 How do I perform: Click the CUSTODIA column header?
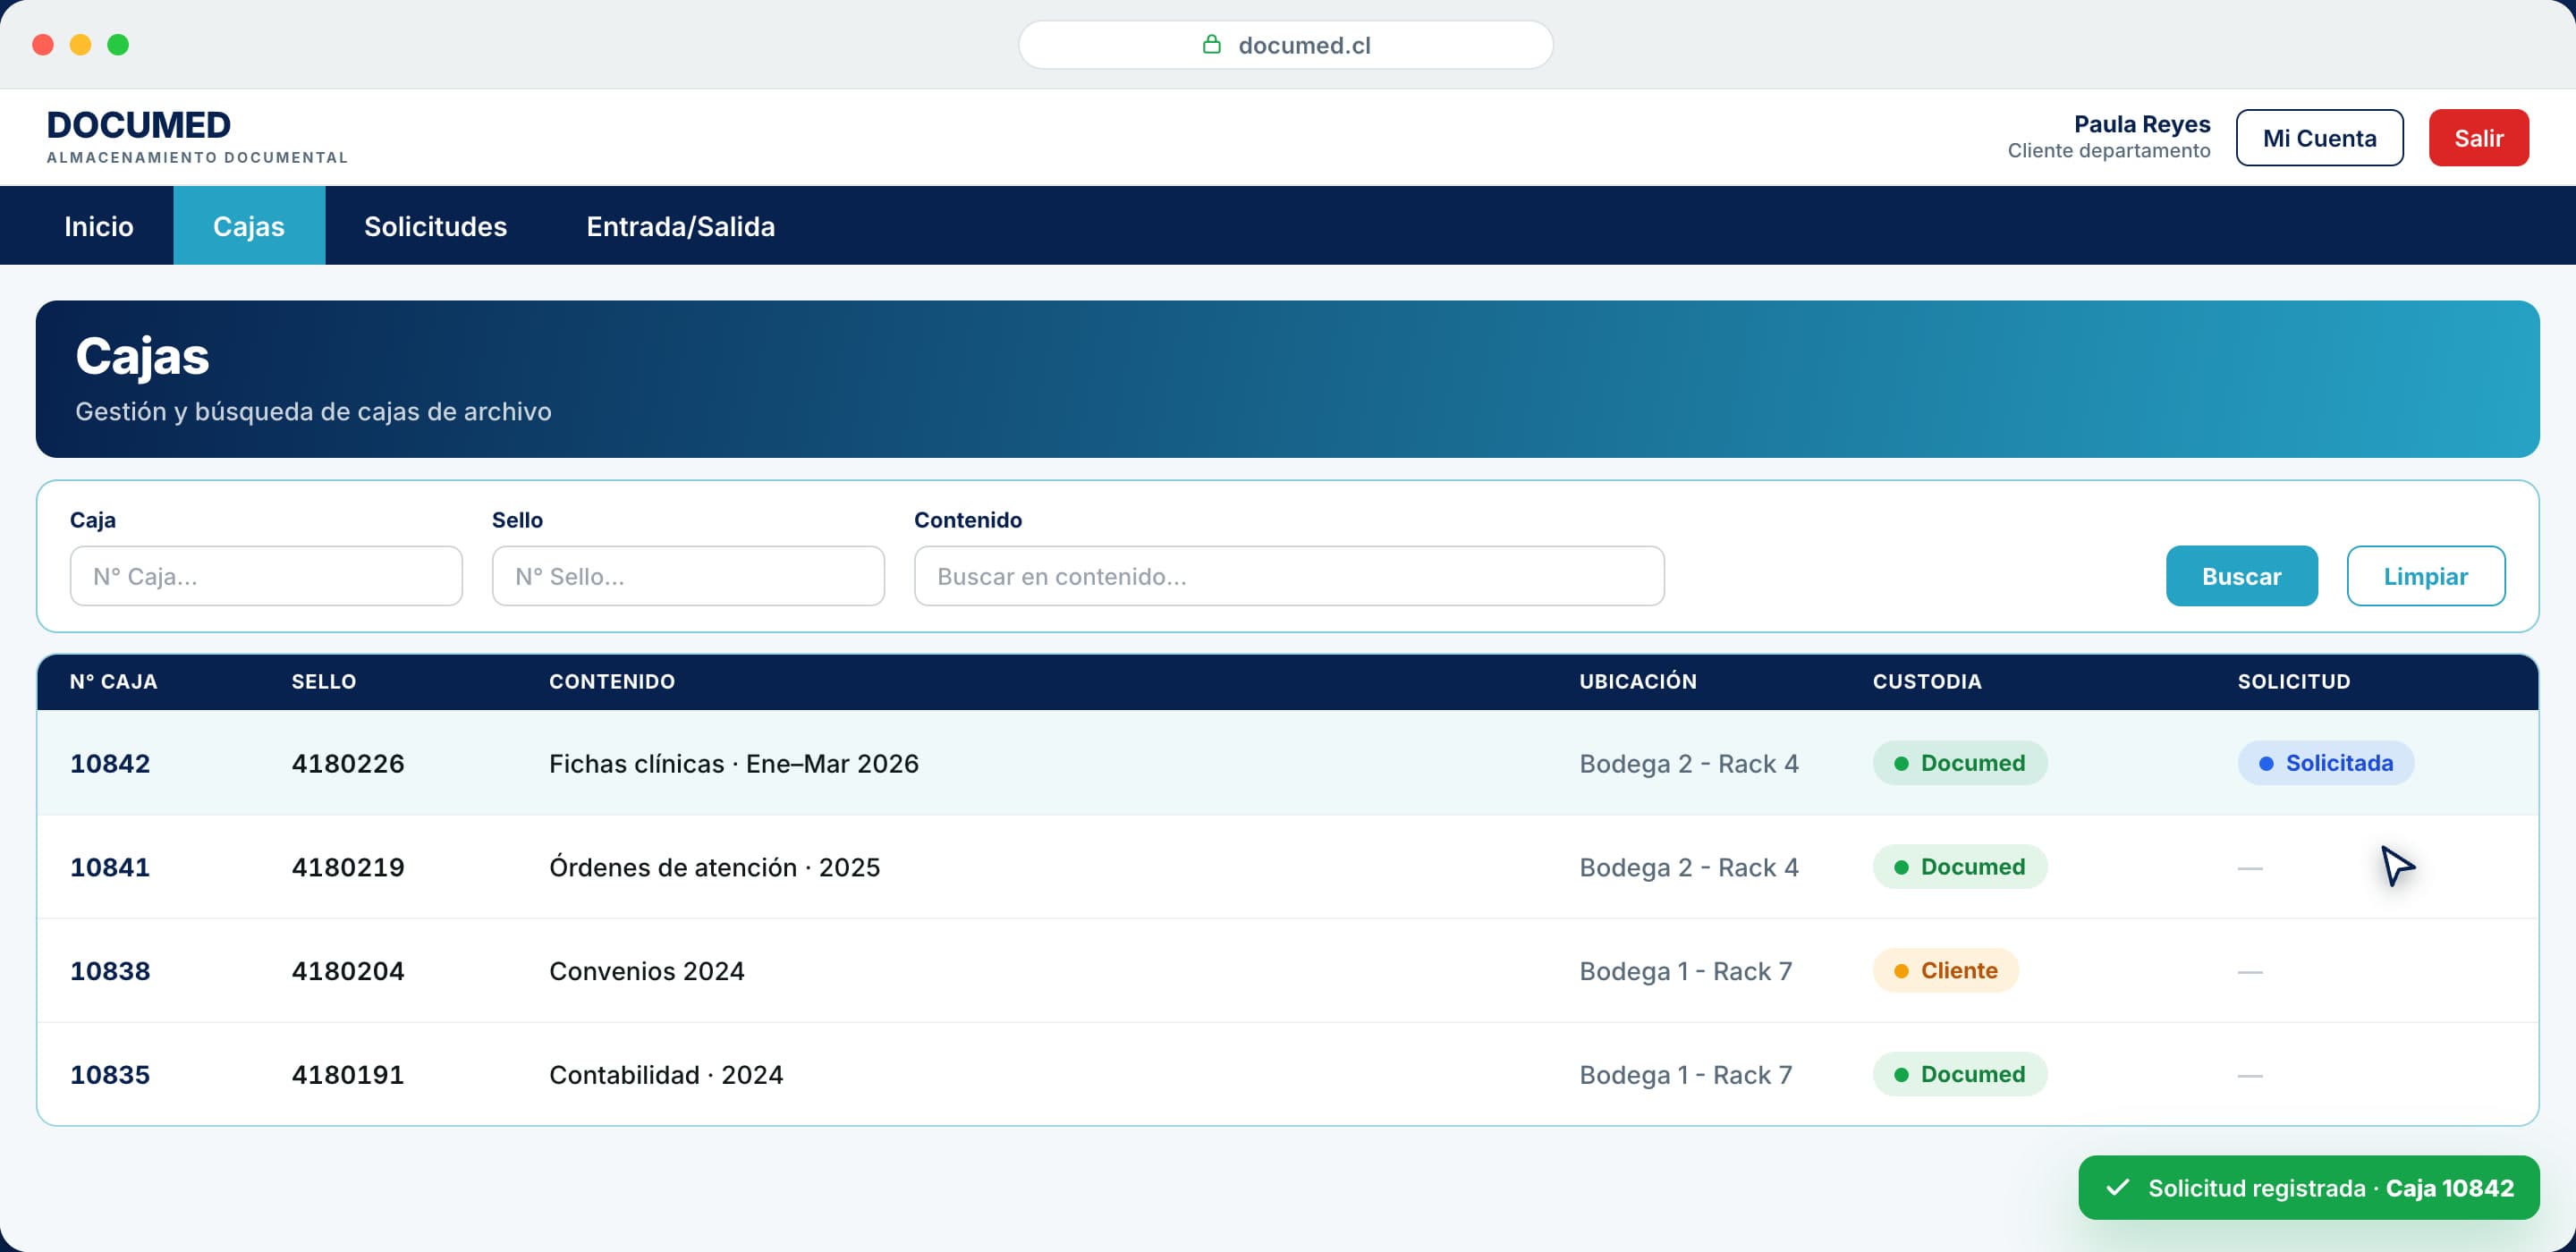click(x=1927, y=681)
